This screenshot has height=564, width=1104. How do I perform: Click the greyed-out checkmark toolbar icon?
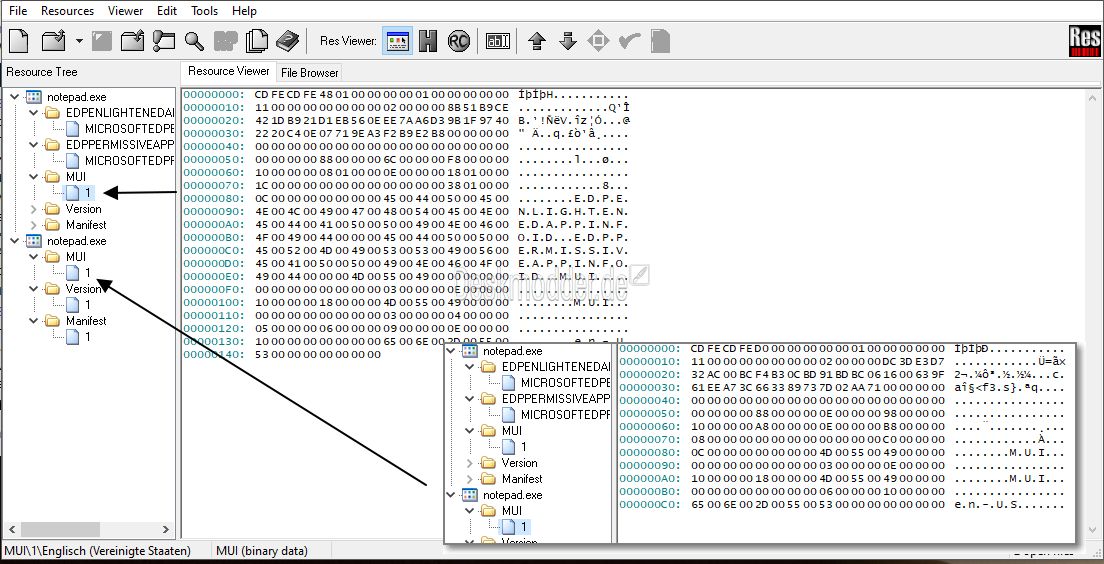[x=629, y=41]
